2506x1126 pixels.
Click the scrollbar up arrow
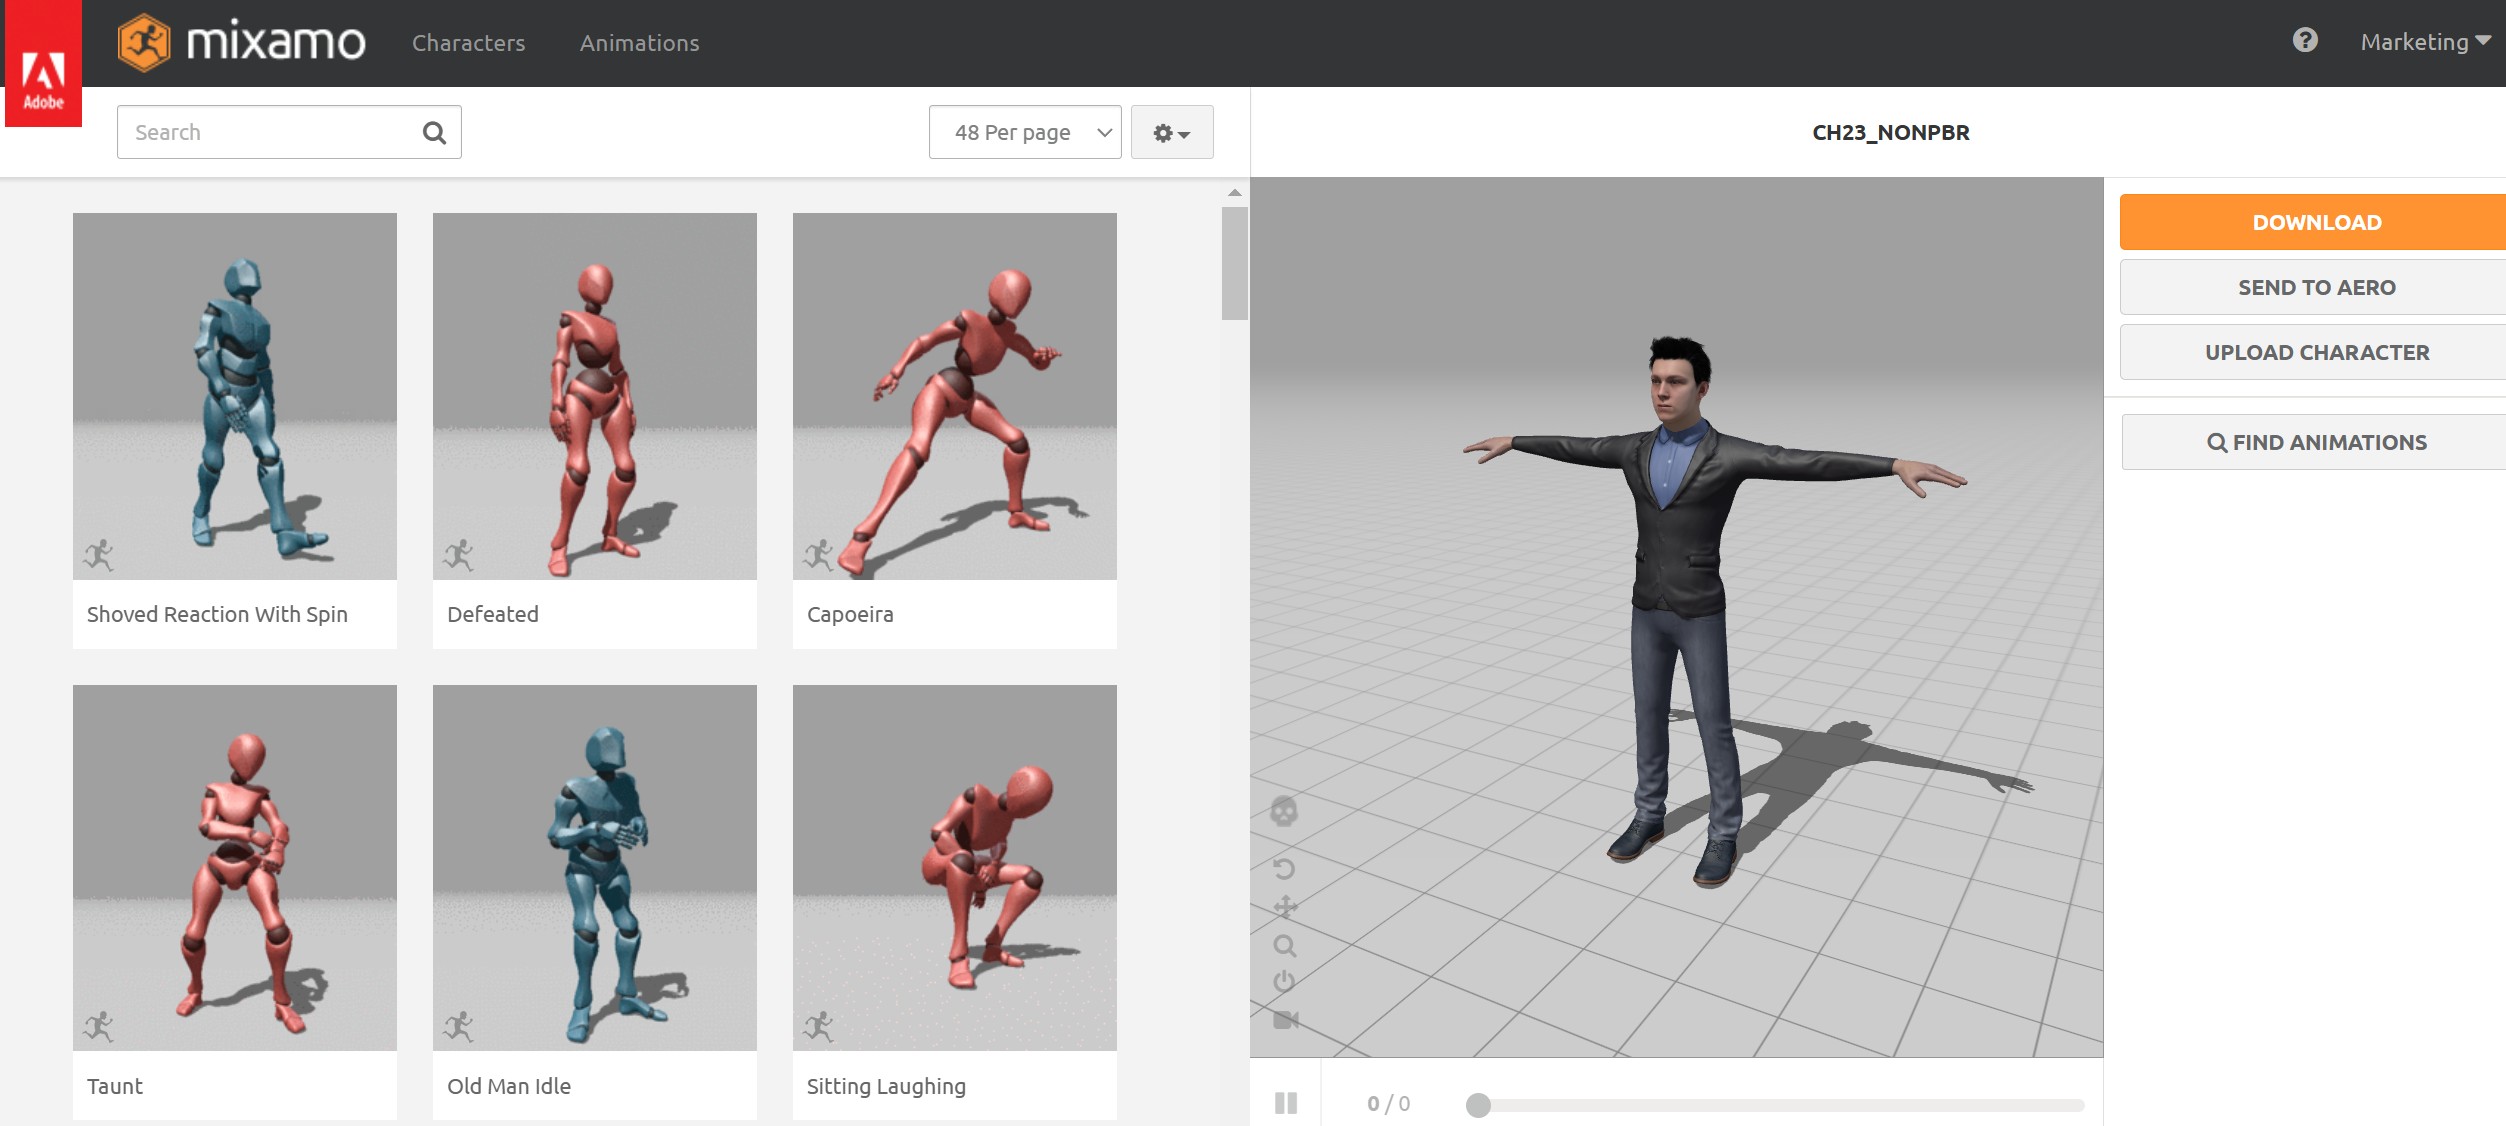coord(1235,192)
